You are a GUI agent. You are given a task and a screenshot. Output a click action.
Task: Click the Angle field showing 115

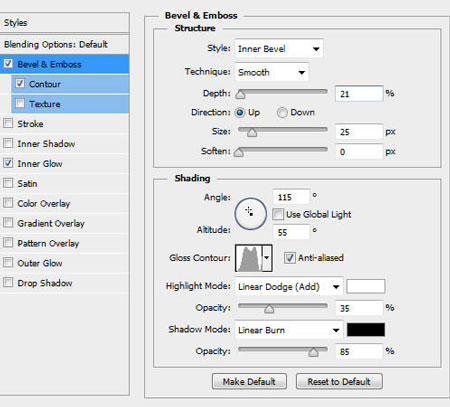(x=291, y=197)
